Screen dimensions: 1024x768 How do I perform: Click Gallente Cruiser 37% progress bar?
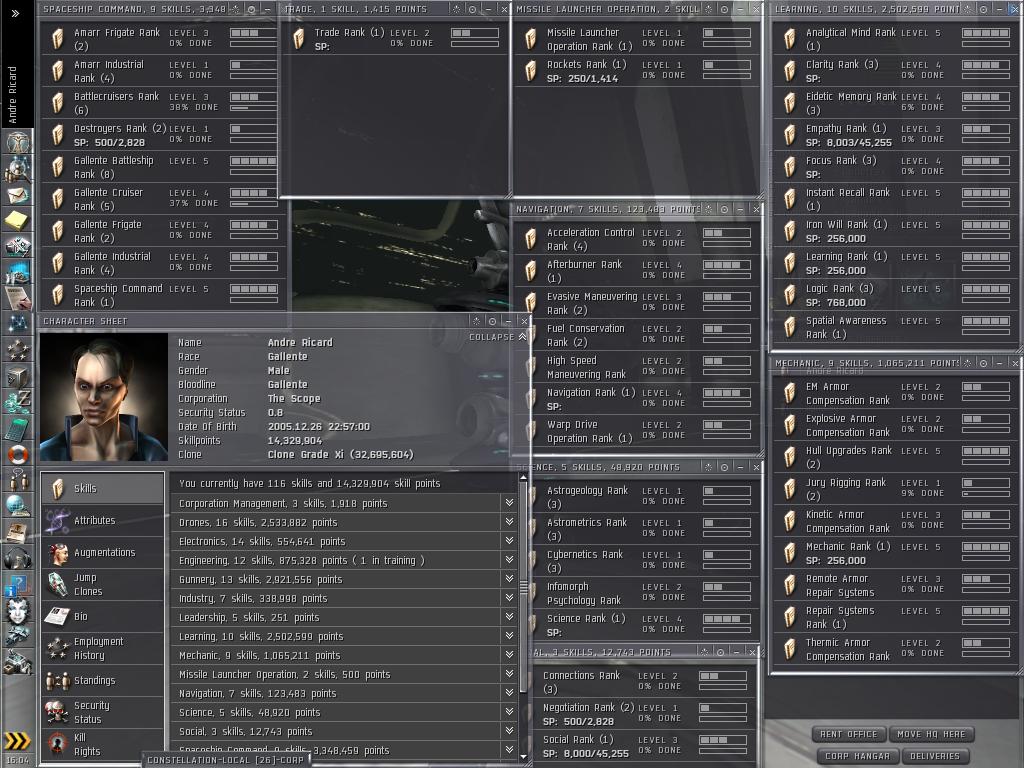pos(253,204)
